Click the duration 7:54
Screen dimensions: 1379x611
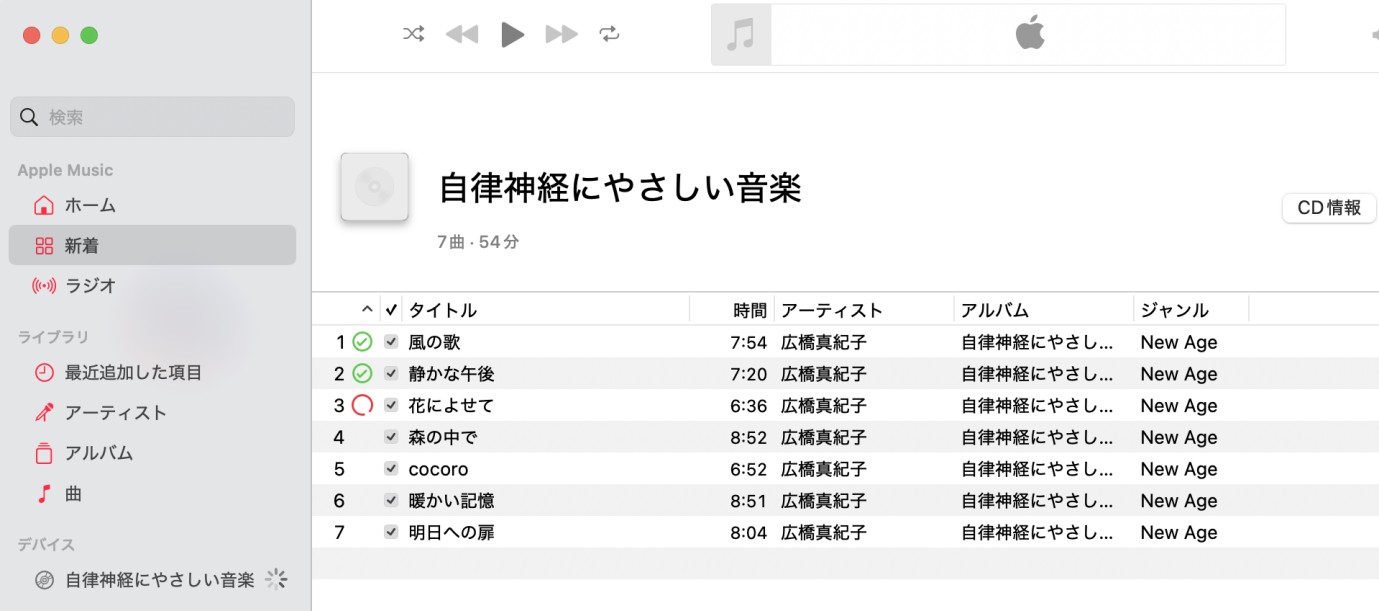coord(748,342)
